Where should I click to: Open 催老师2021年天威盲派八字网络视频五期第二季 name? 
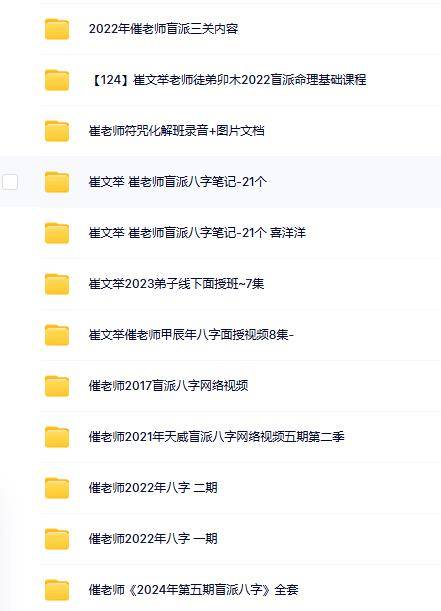click(x=217, y=437)
